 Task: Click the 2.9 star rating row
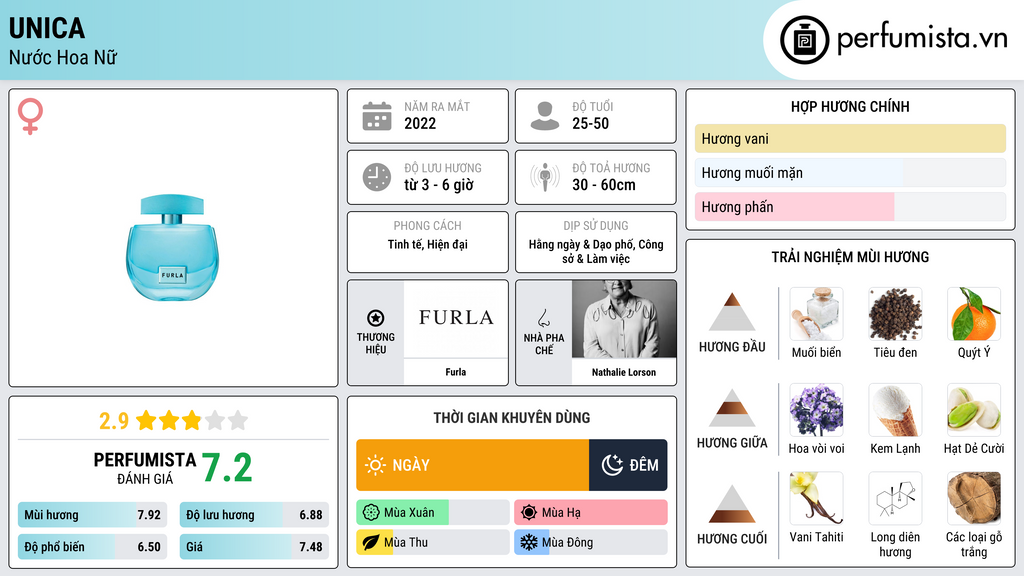click(173, 421)
